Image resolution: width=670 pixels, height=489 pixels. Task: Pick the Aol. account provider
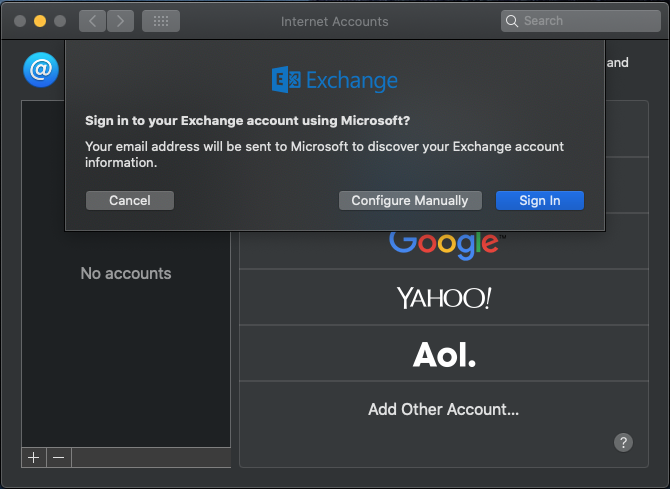pyautogui.click(x=443, y=354)
